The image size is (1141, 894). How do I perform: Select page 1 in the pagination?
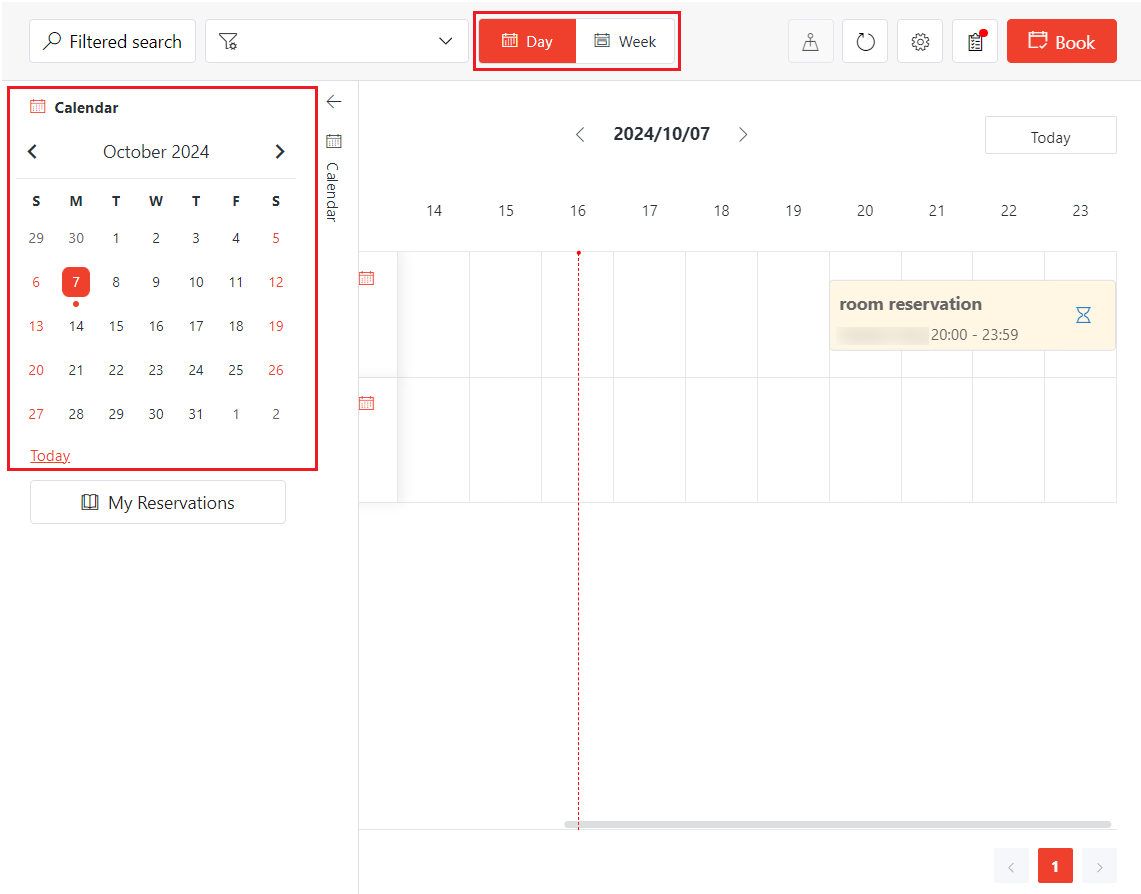pyautogui.click(x=1055, y=866)
